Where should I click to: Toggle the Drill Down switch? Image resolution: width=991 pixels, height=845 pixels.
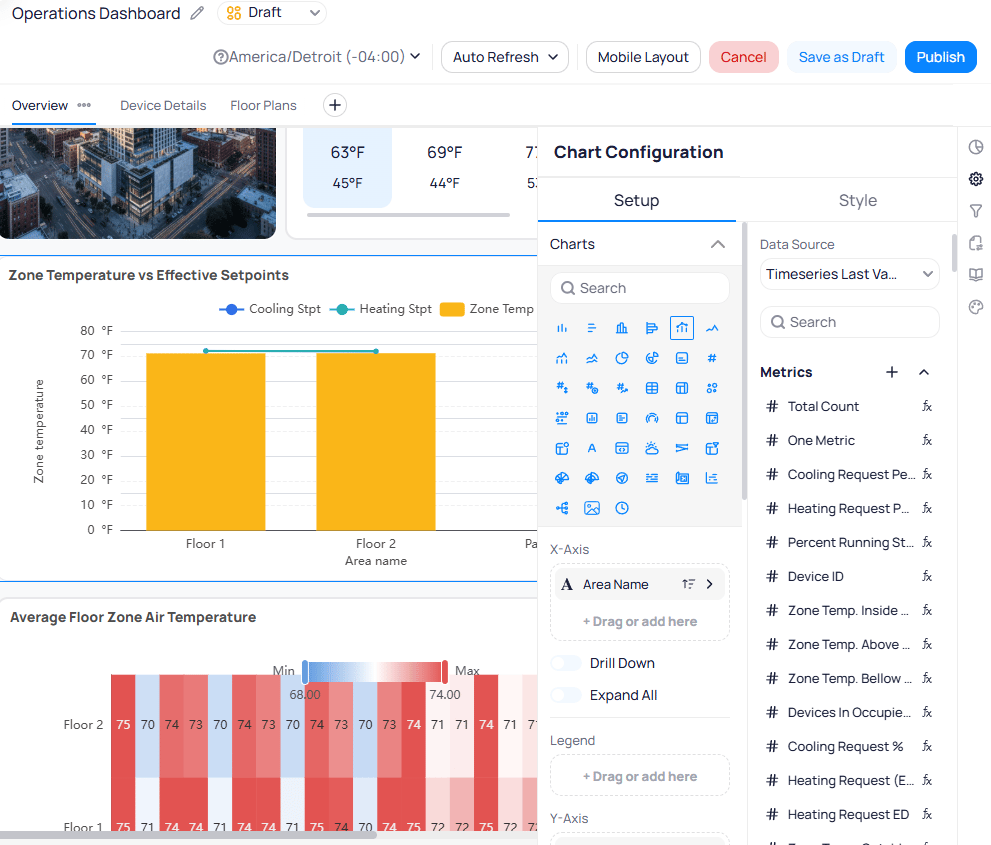[566, 663]
